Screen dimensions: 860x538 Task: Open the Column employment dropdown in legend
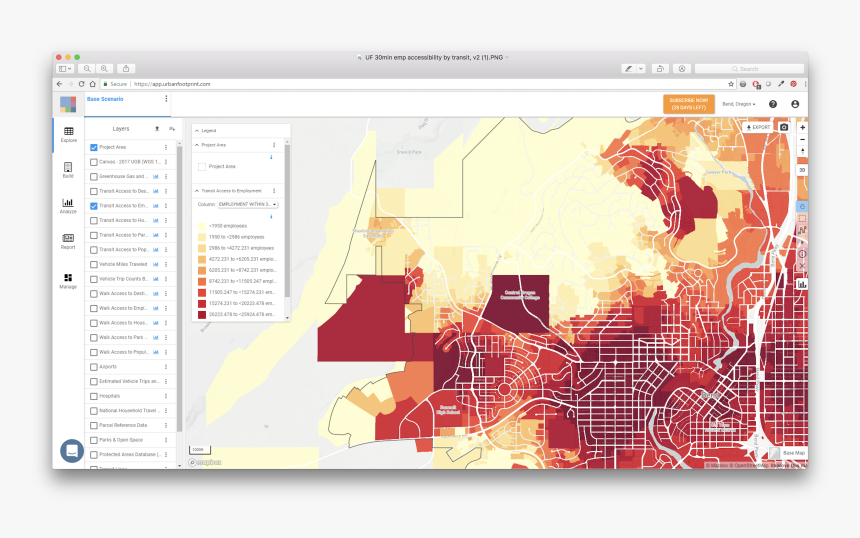(x=248, y=204)
